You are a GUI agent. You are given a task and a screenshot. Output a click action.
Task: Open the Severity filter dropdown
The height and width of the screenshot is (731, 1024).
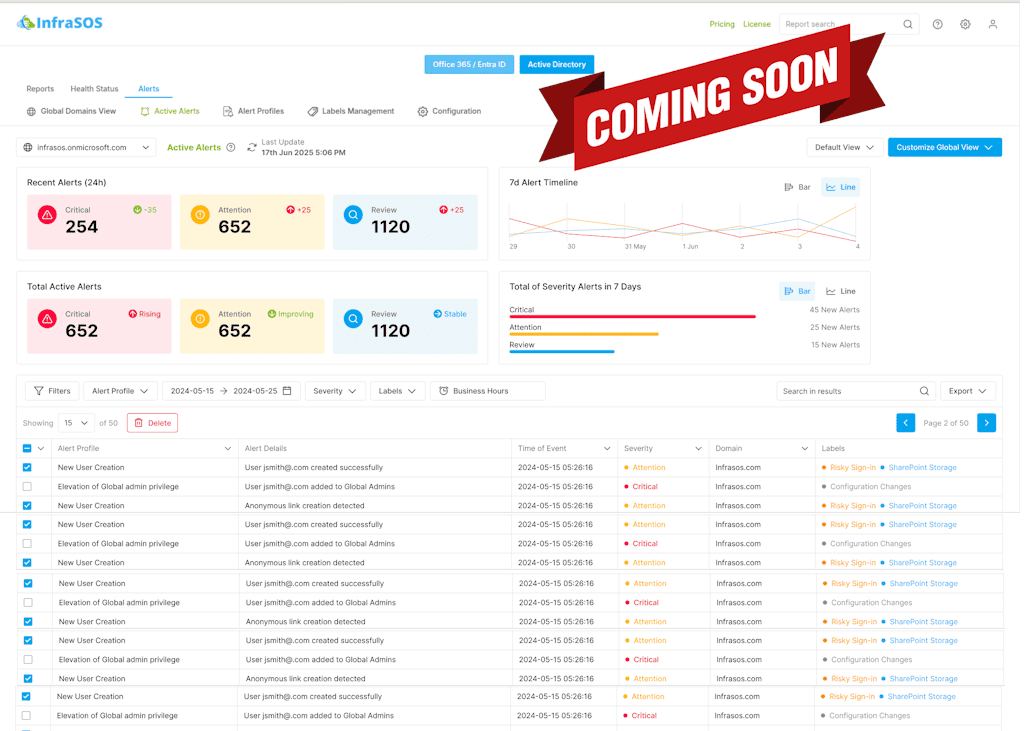click(335, 391)
